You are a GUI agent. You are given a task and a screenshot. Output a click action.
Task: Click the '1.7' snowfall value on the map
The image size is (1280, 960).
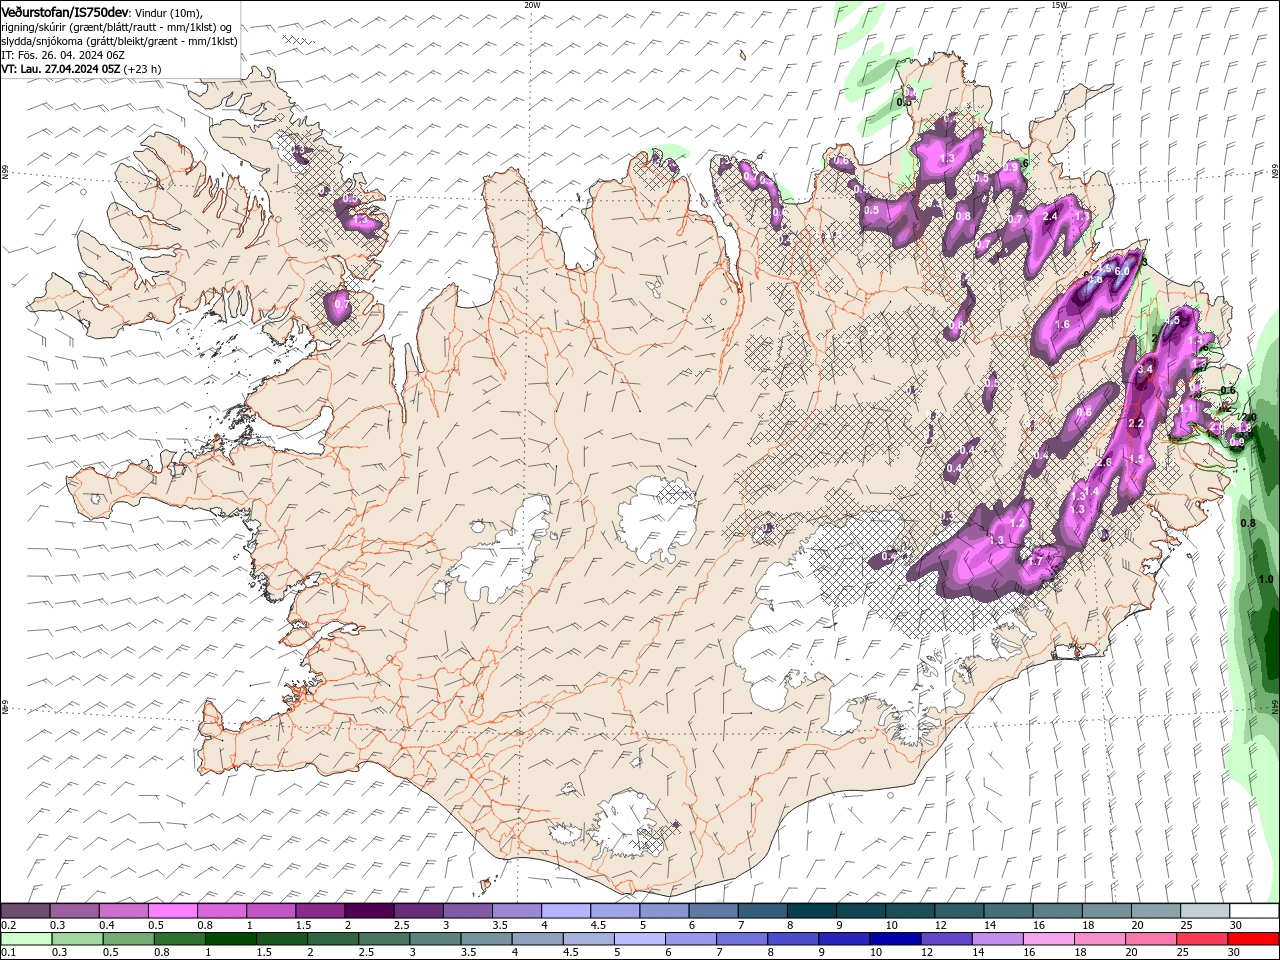tap(1036, 562)
